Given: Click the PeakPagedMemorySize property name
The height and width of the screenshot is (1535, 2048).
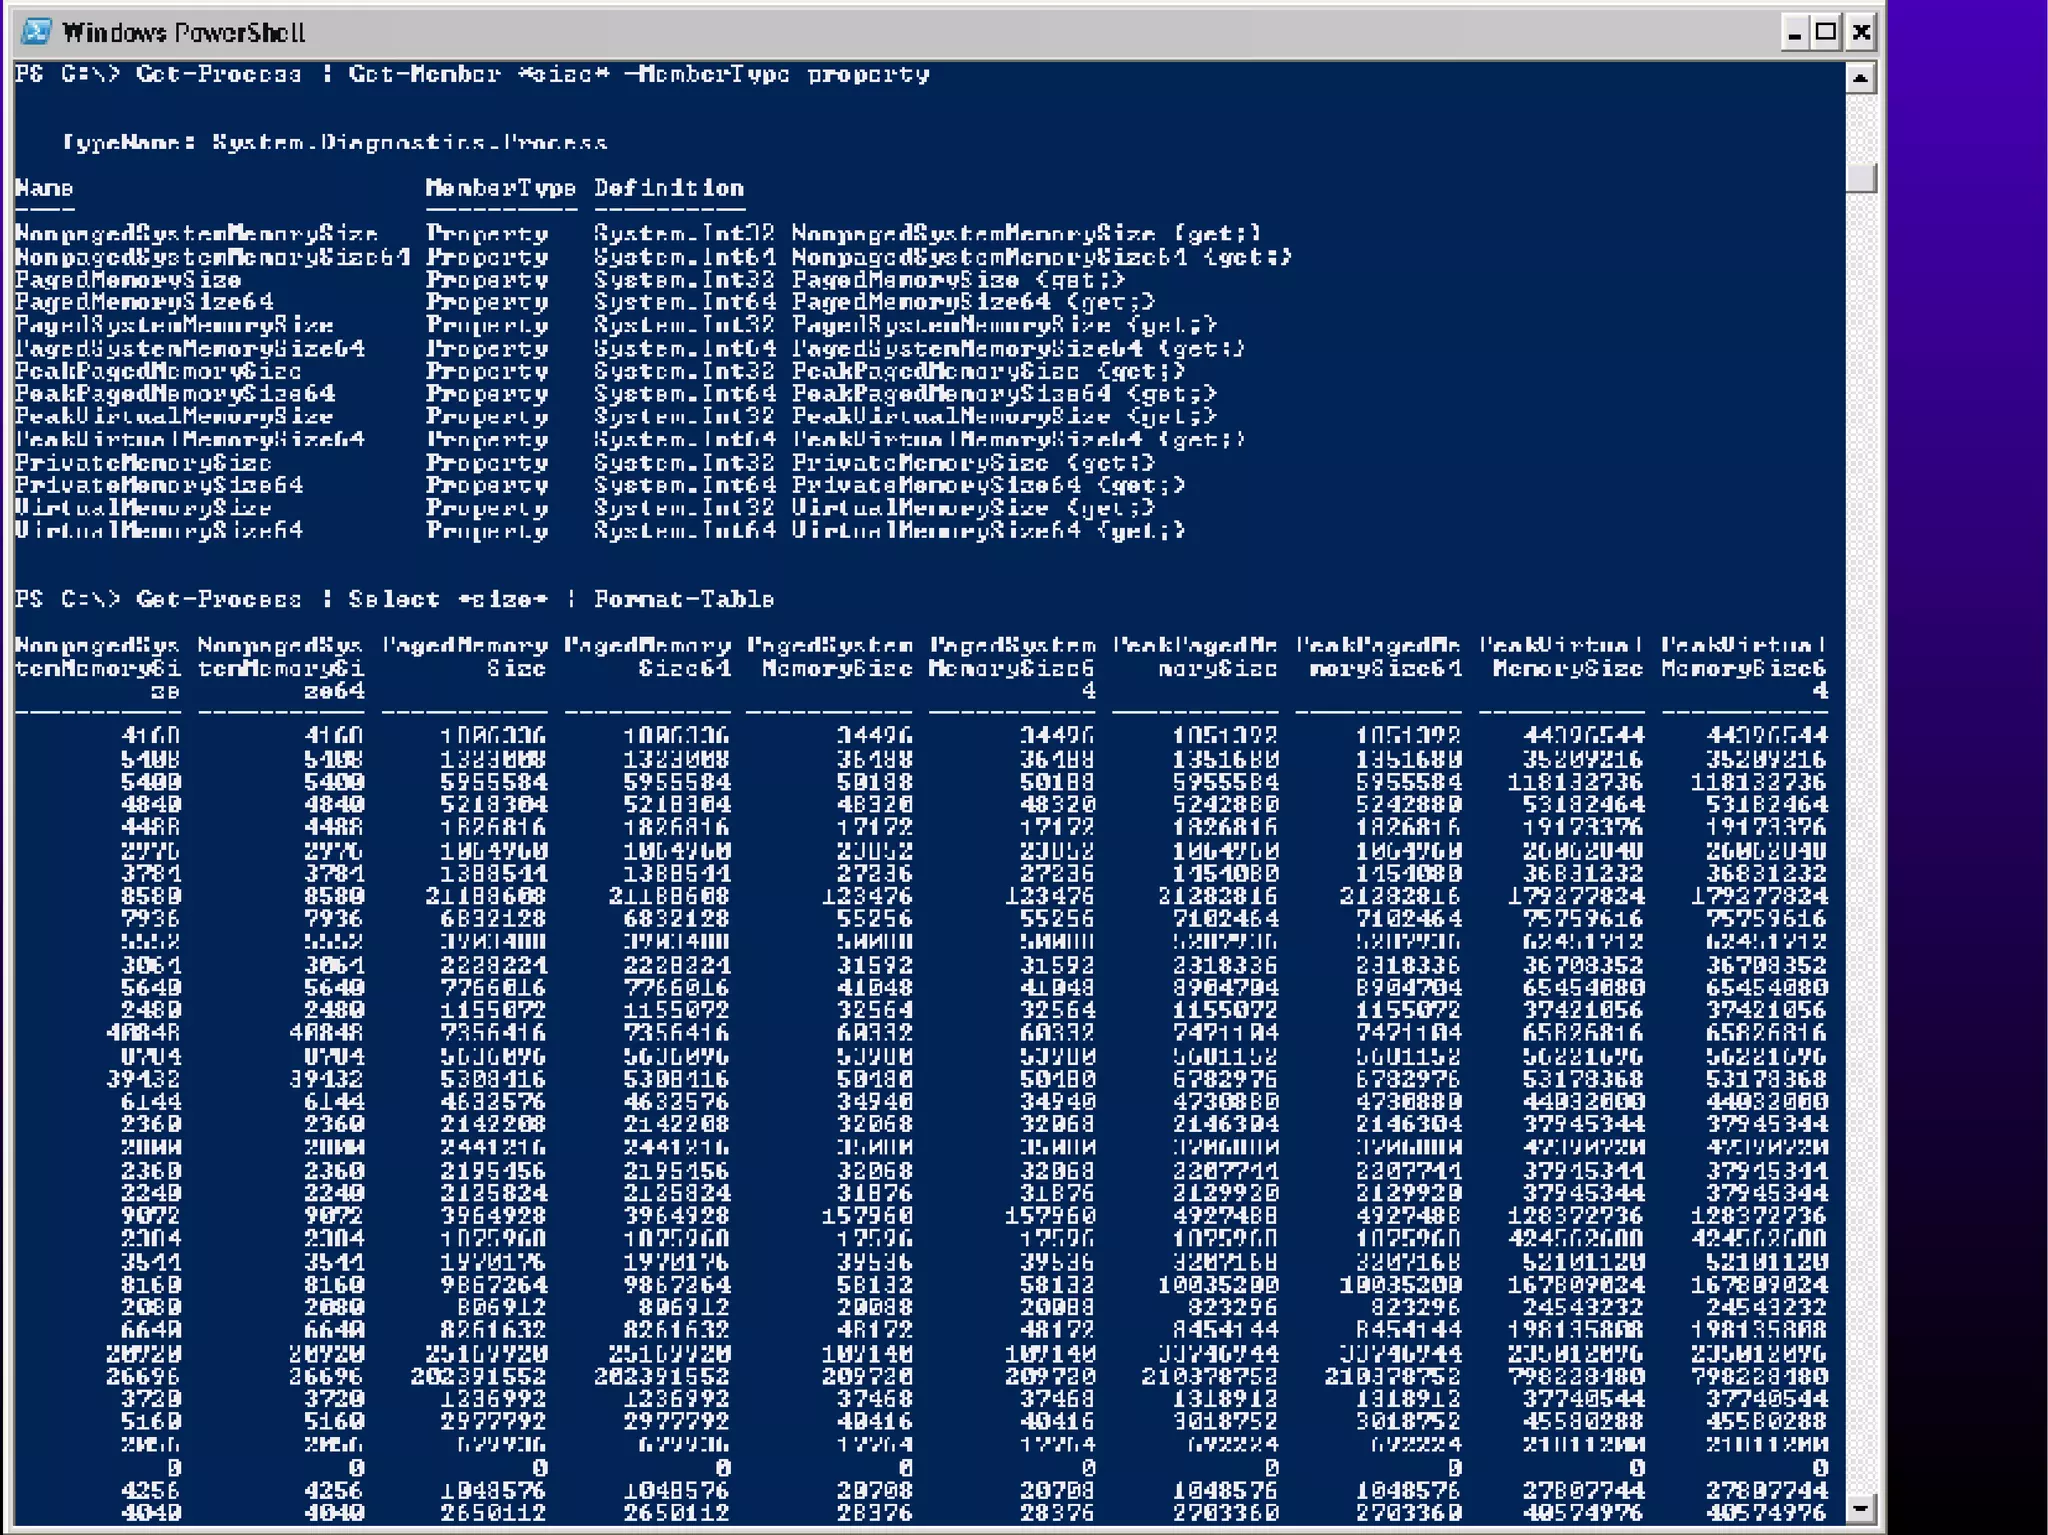Looking at the screenshot, I should (157, 371).
